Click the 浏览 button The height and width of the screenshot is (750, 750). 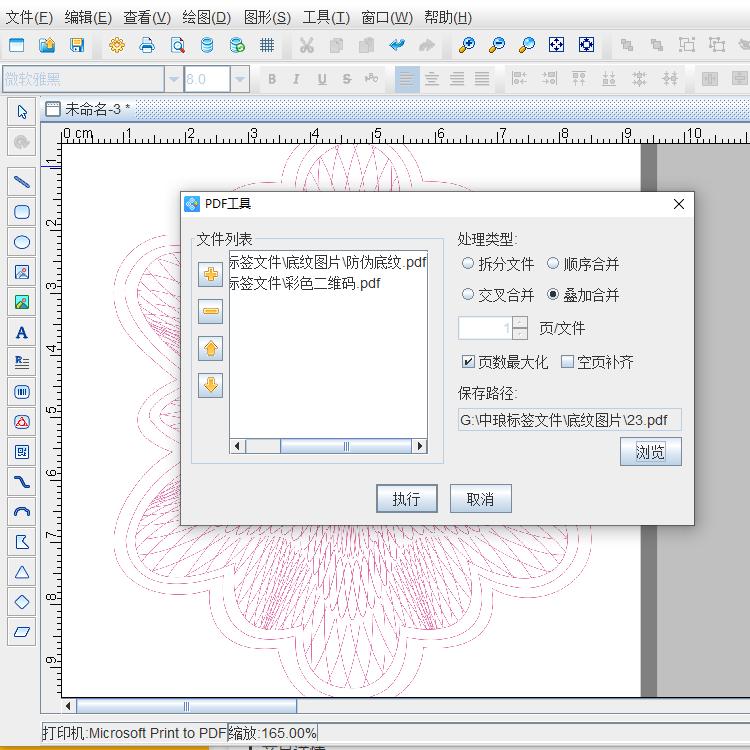[x=650, y=452]
